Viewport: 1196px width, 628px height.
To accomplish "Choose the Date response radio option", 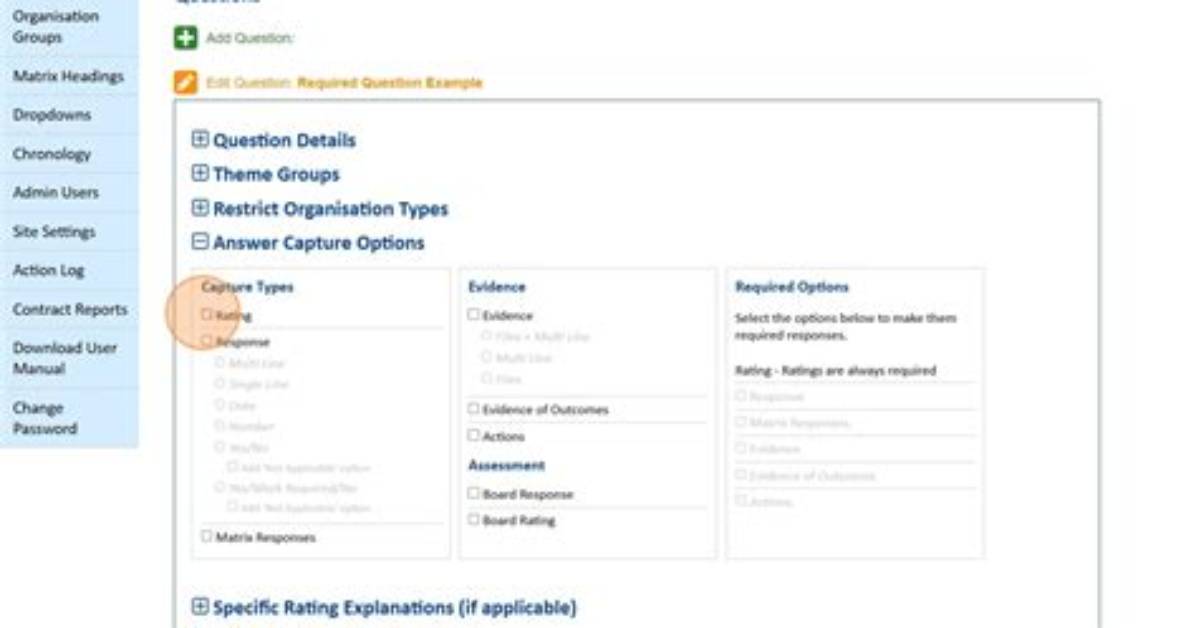I will point(220,404).
